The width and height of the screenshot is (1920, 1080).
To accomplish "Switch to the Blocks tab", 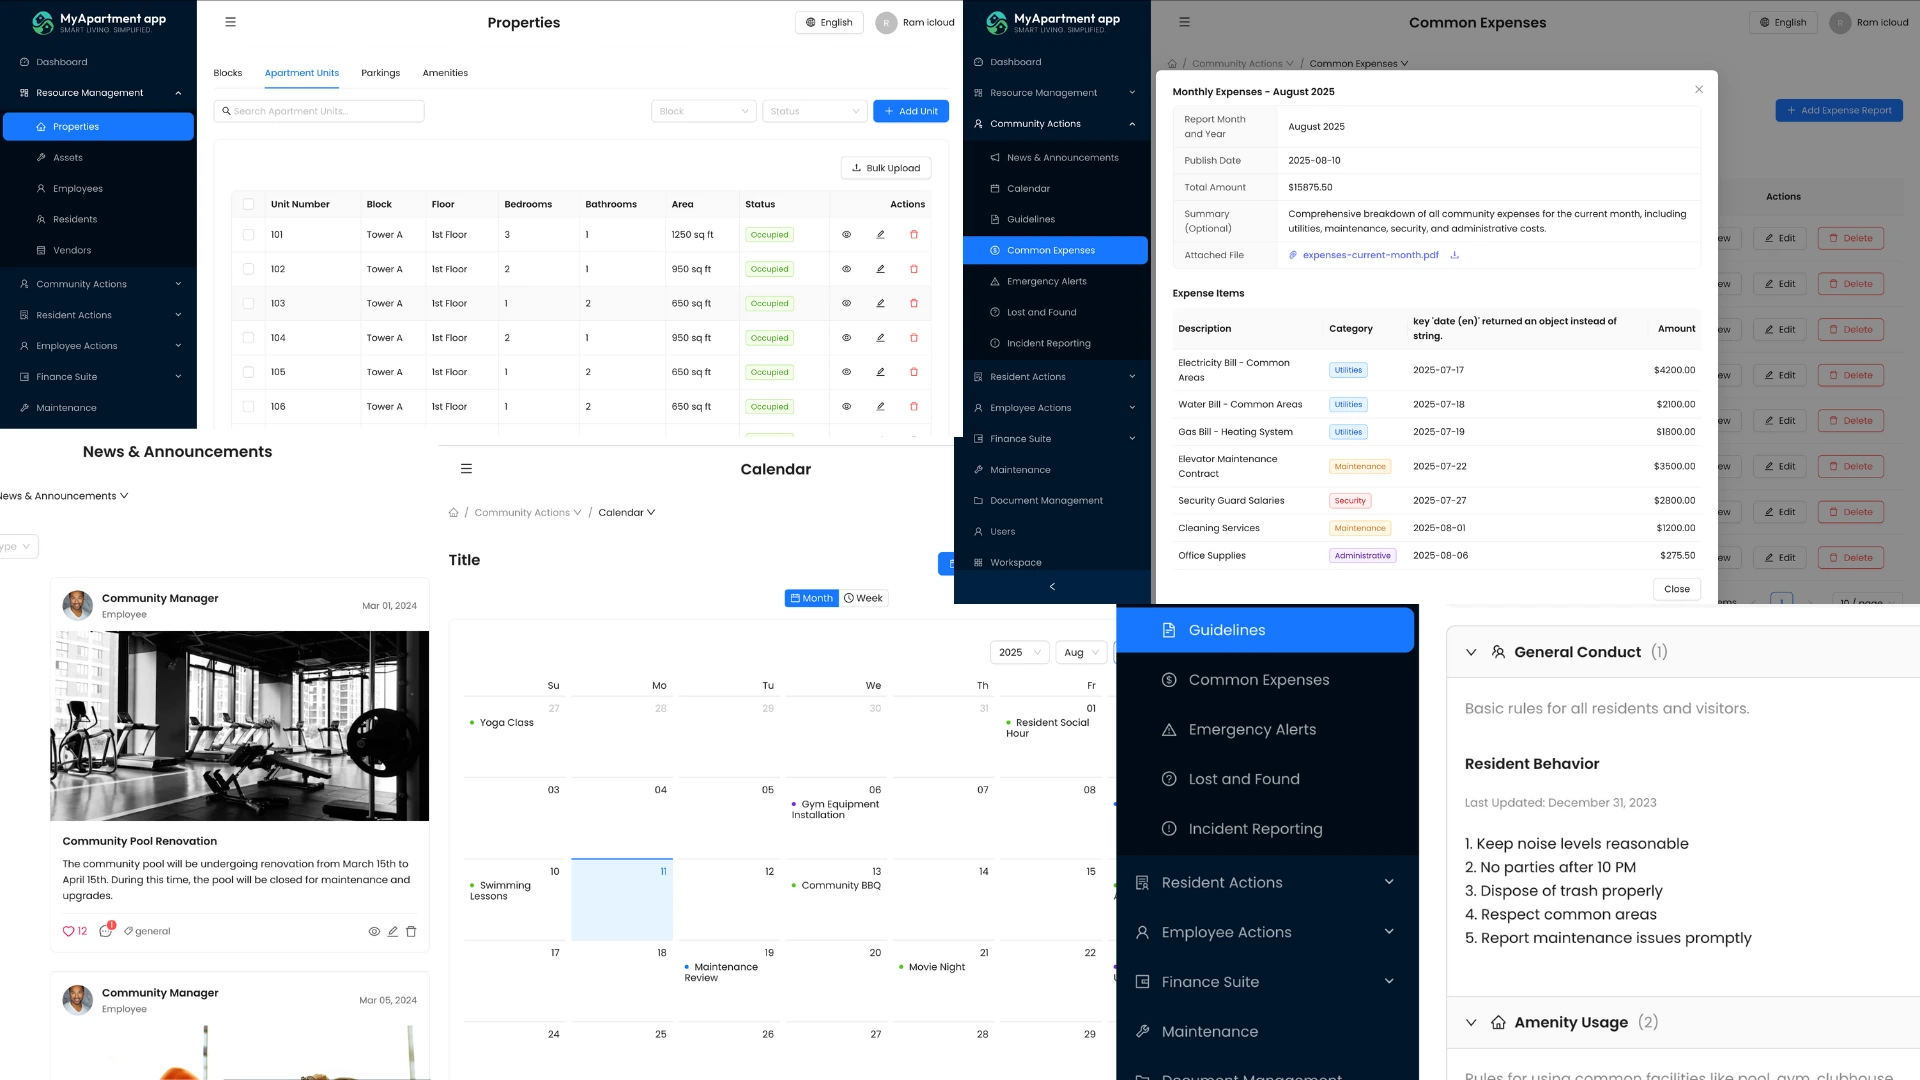I will (x=228, y=73).
